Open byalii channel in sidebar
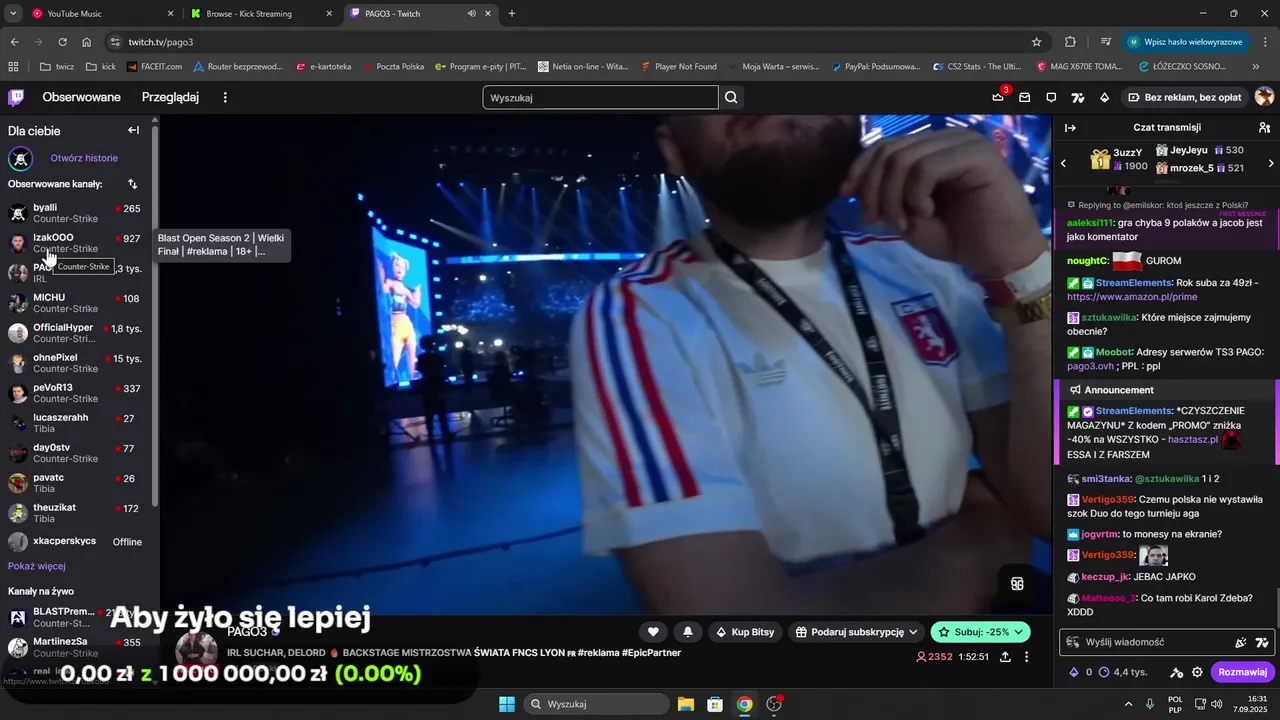Screen dimensions: 1280x720 tap(78, 213)
